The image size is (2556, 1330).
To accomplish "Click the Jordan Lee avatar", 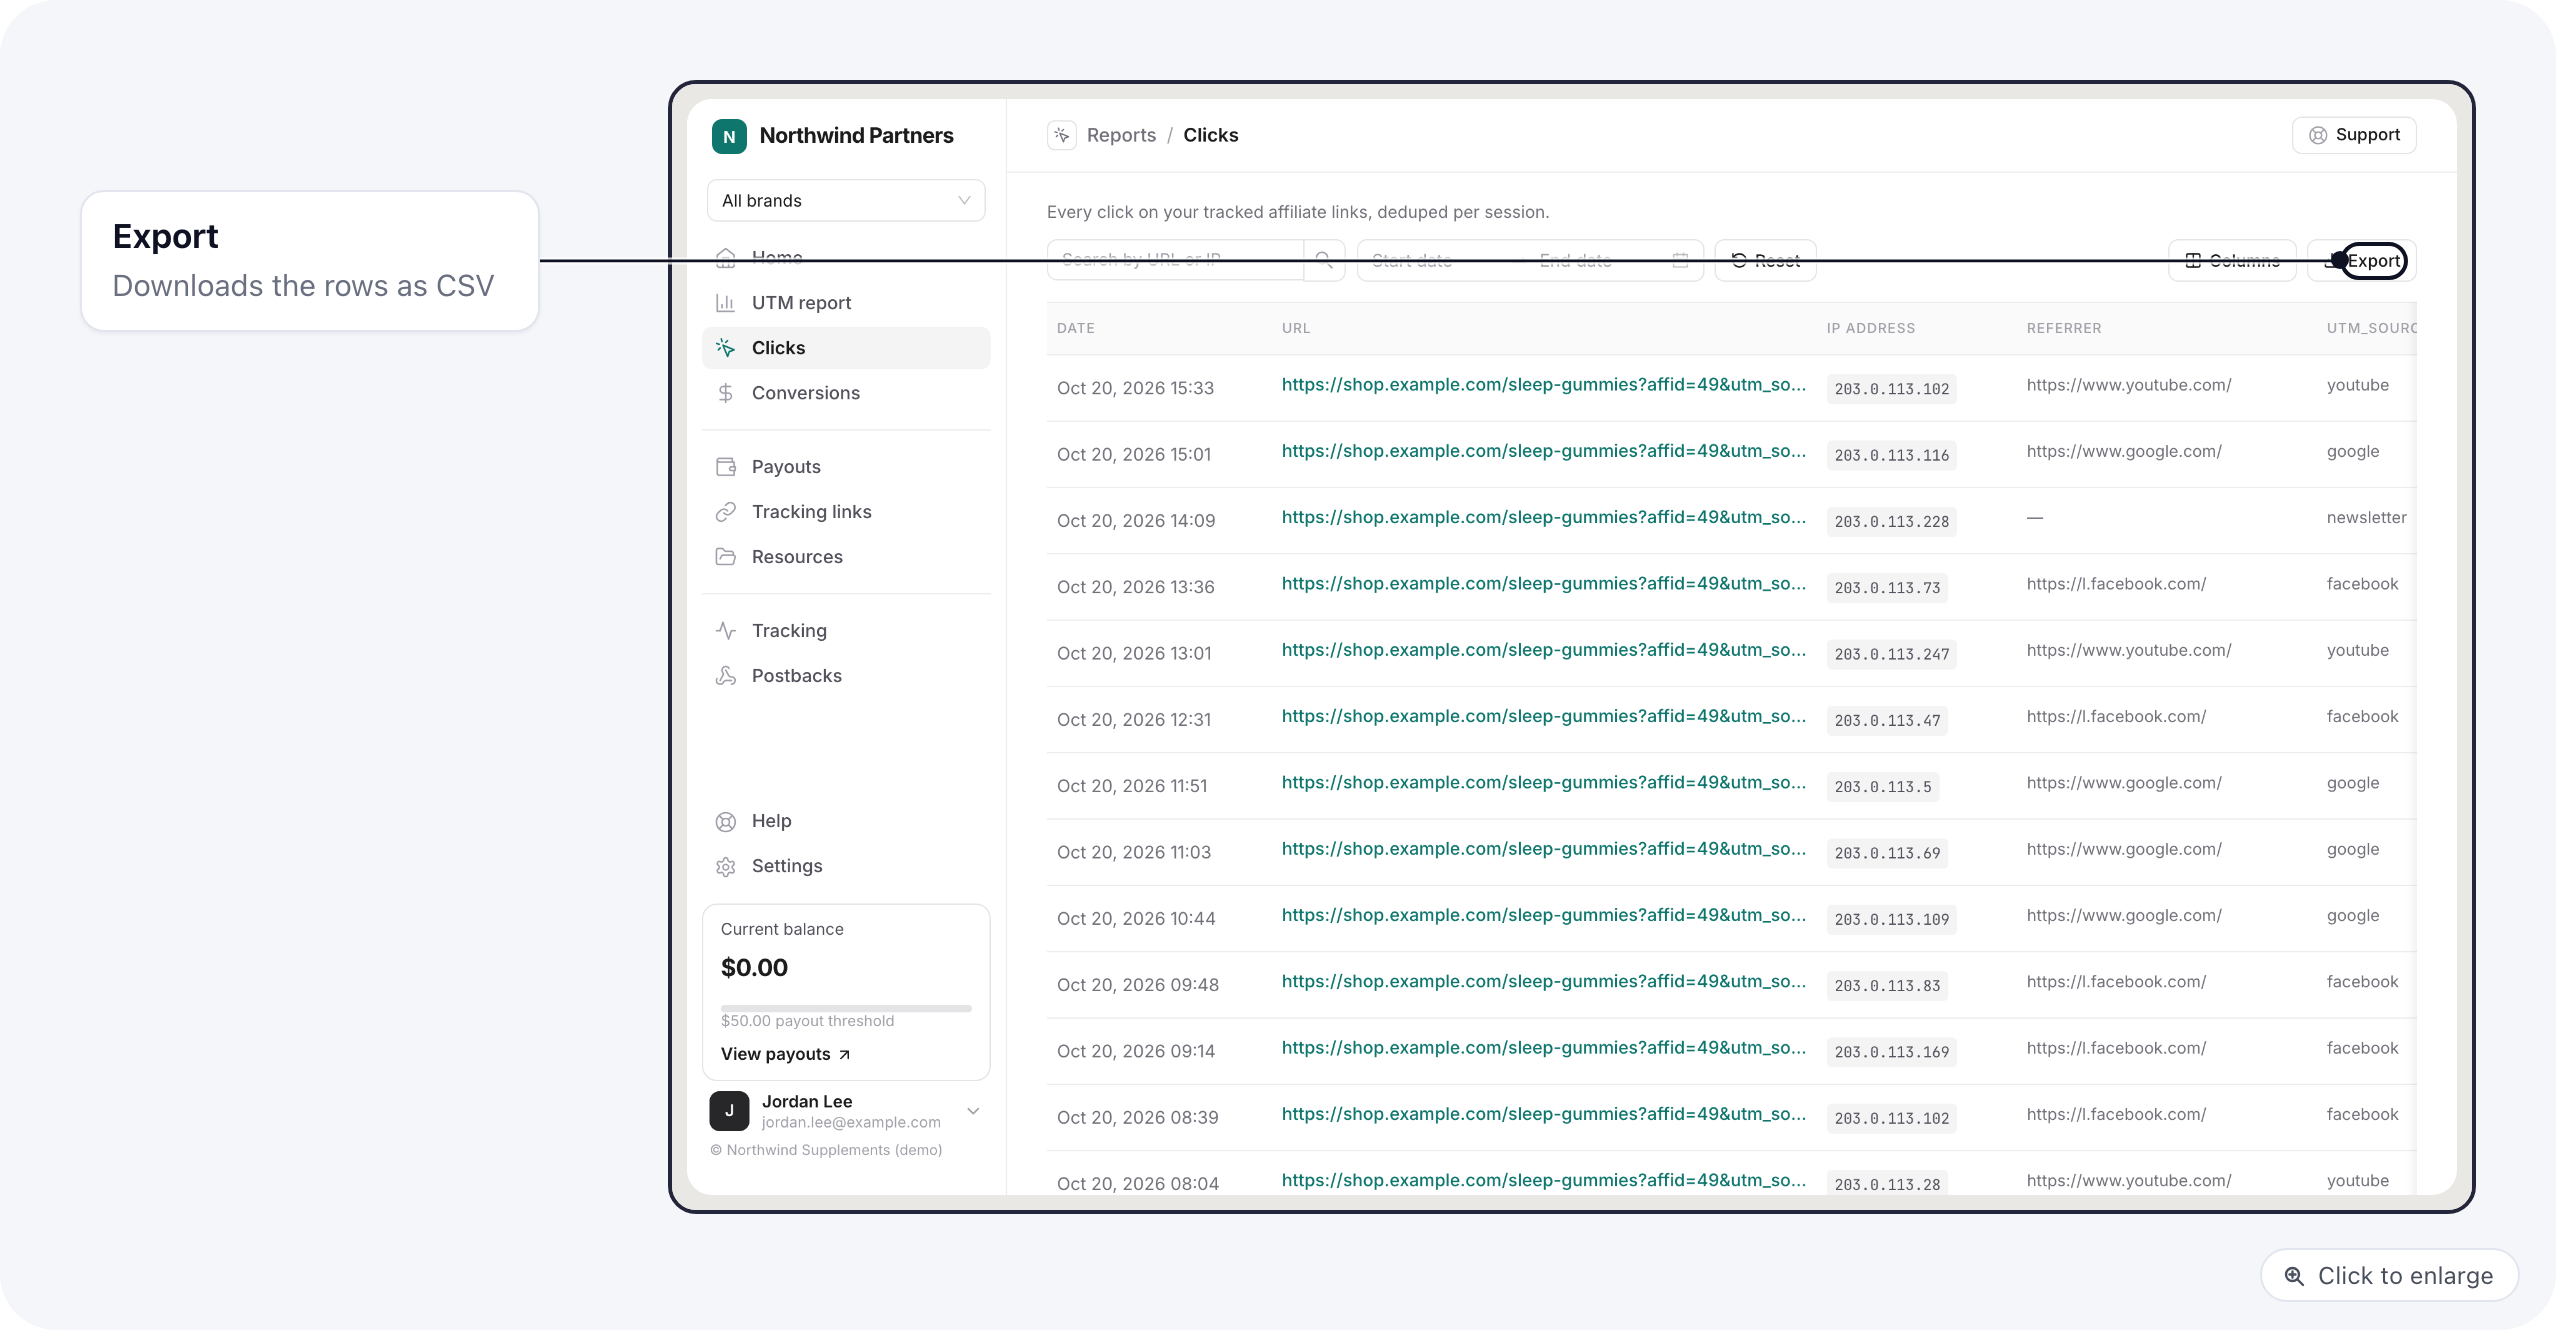I will [x=729, y=1111].
